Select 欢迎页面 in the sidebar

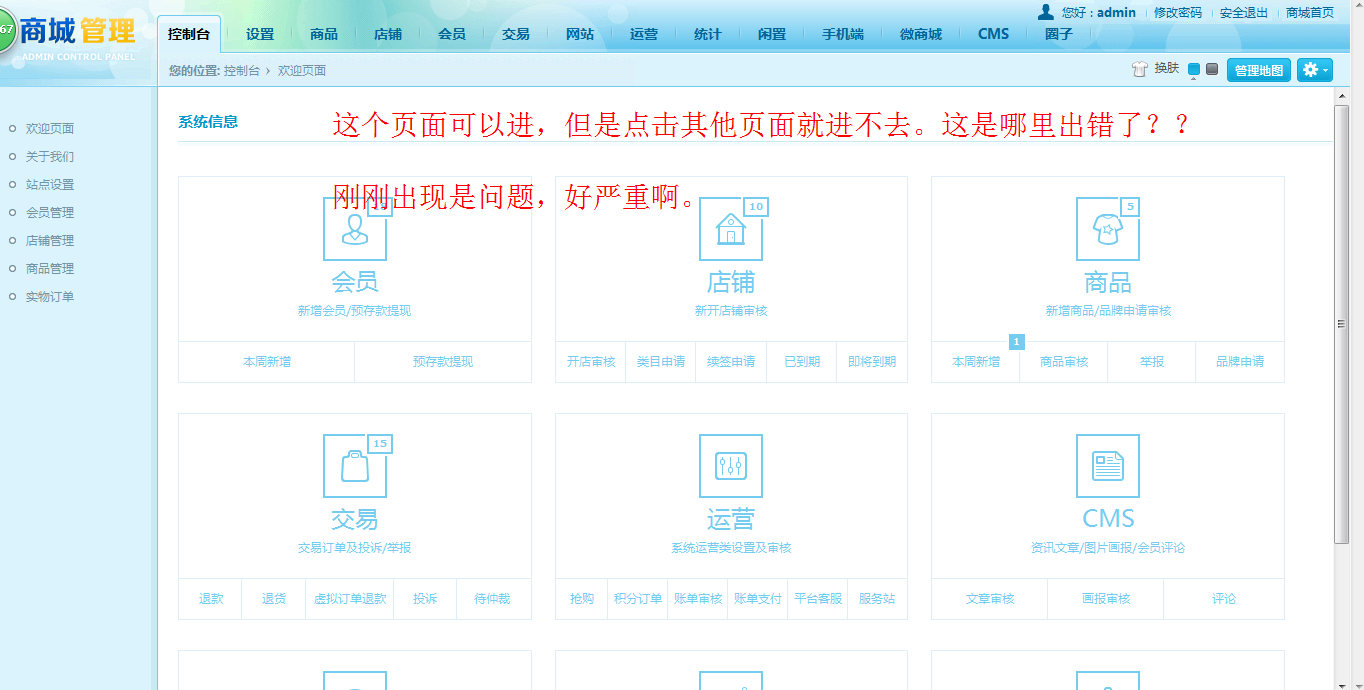[50, 129]
